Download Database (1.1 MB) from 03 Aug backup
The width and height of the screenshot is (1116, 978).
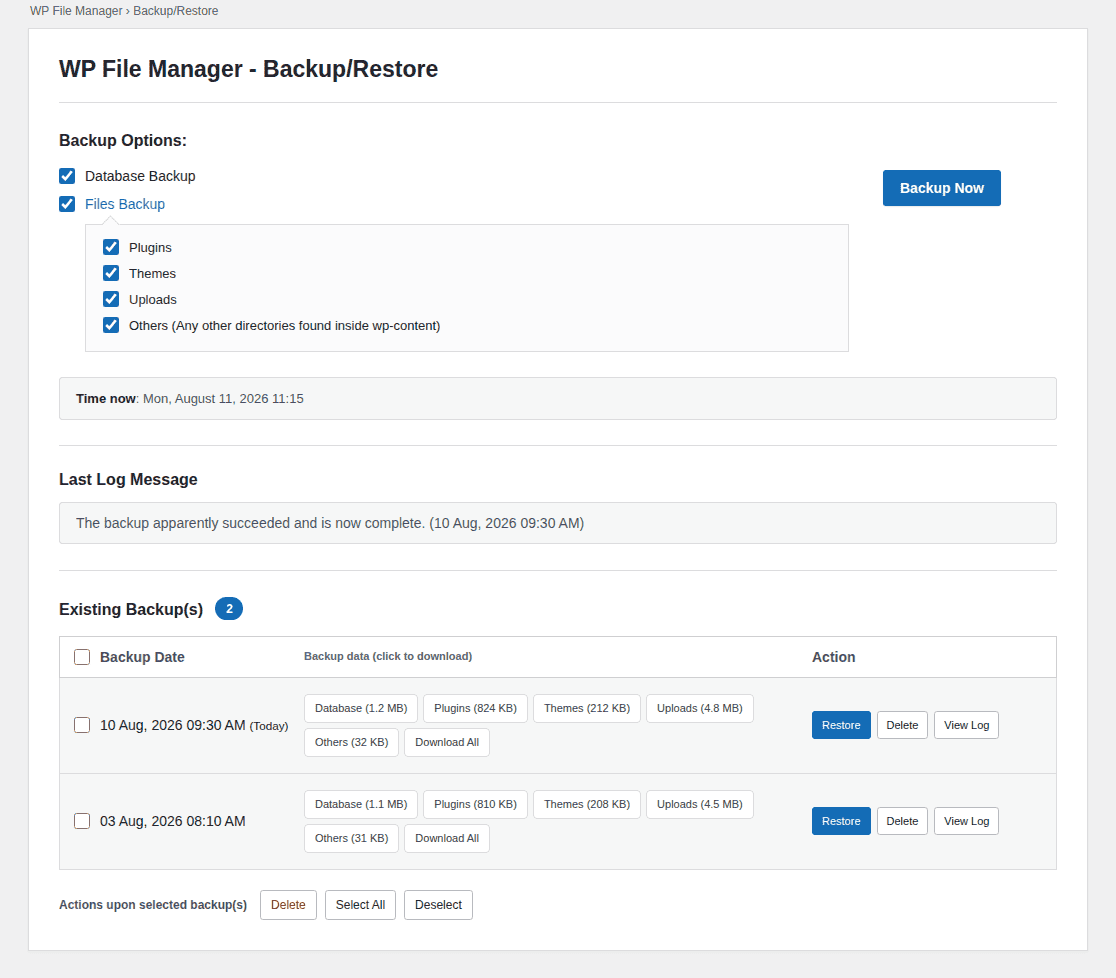point(361,804)
